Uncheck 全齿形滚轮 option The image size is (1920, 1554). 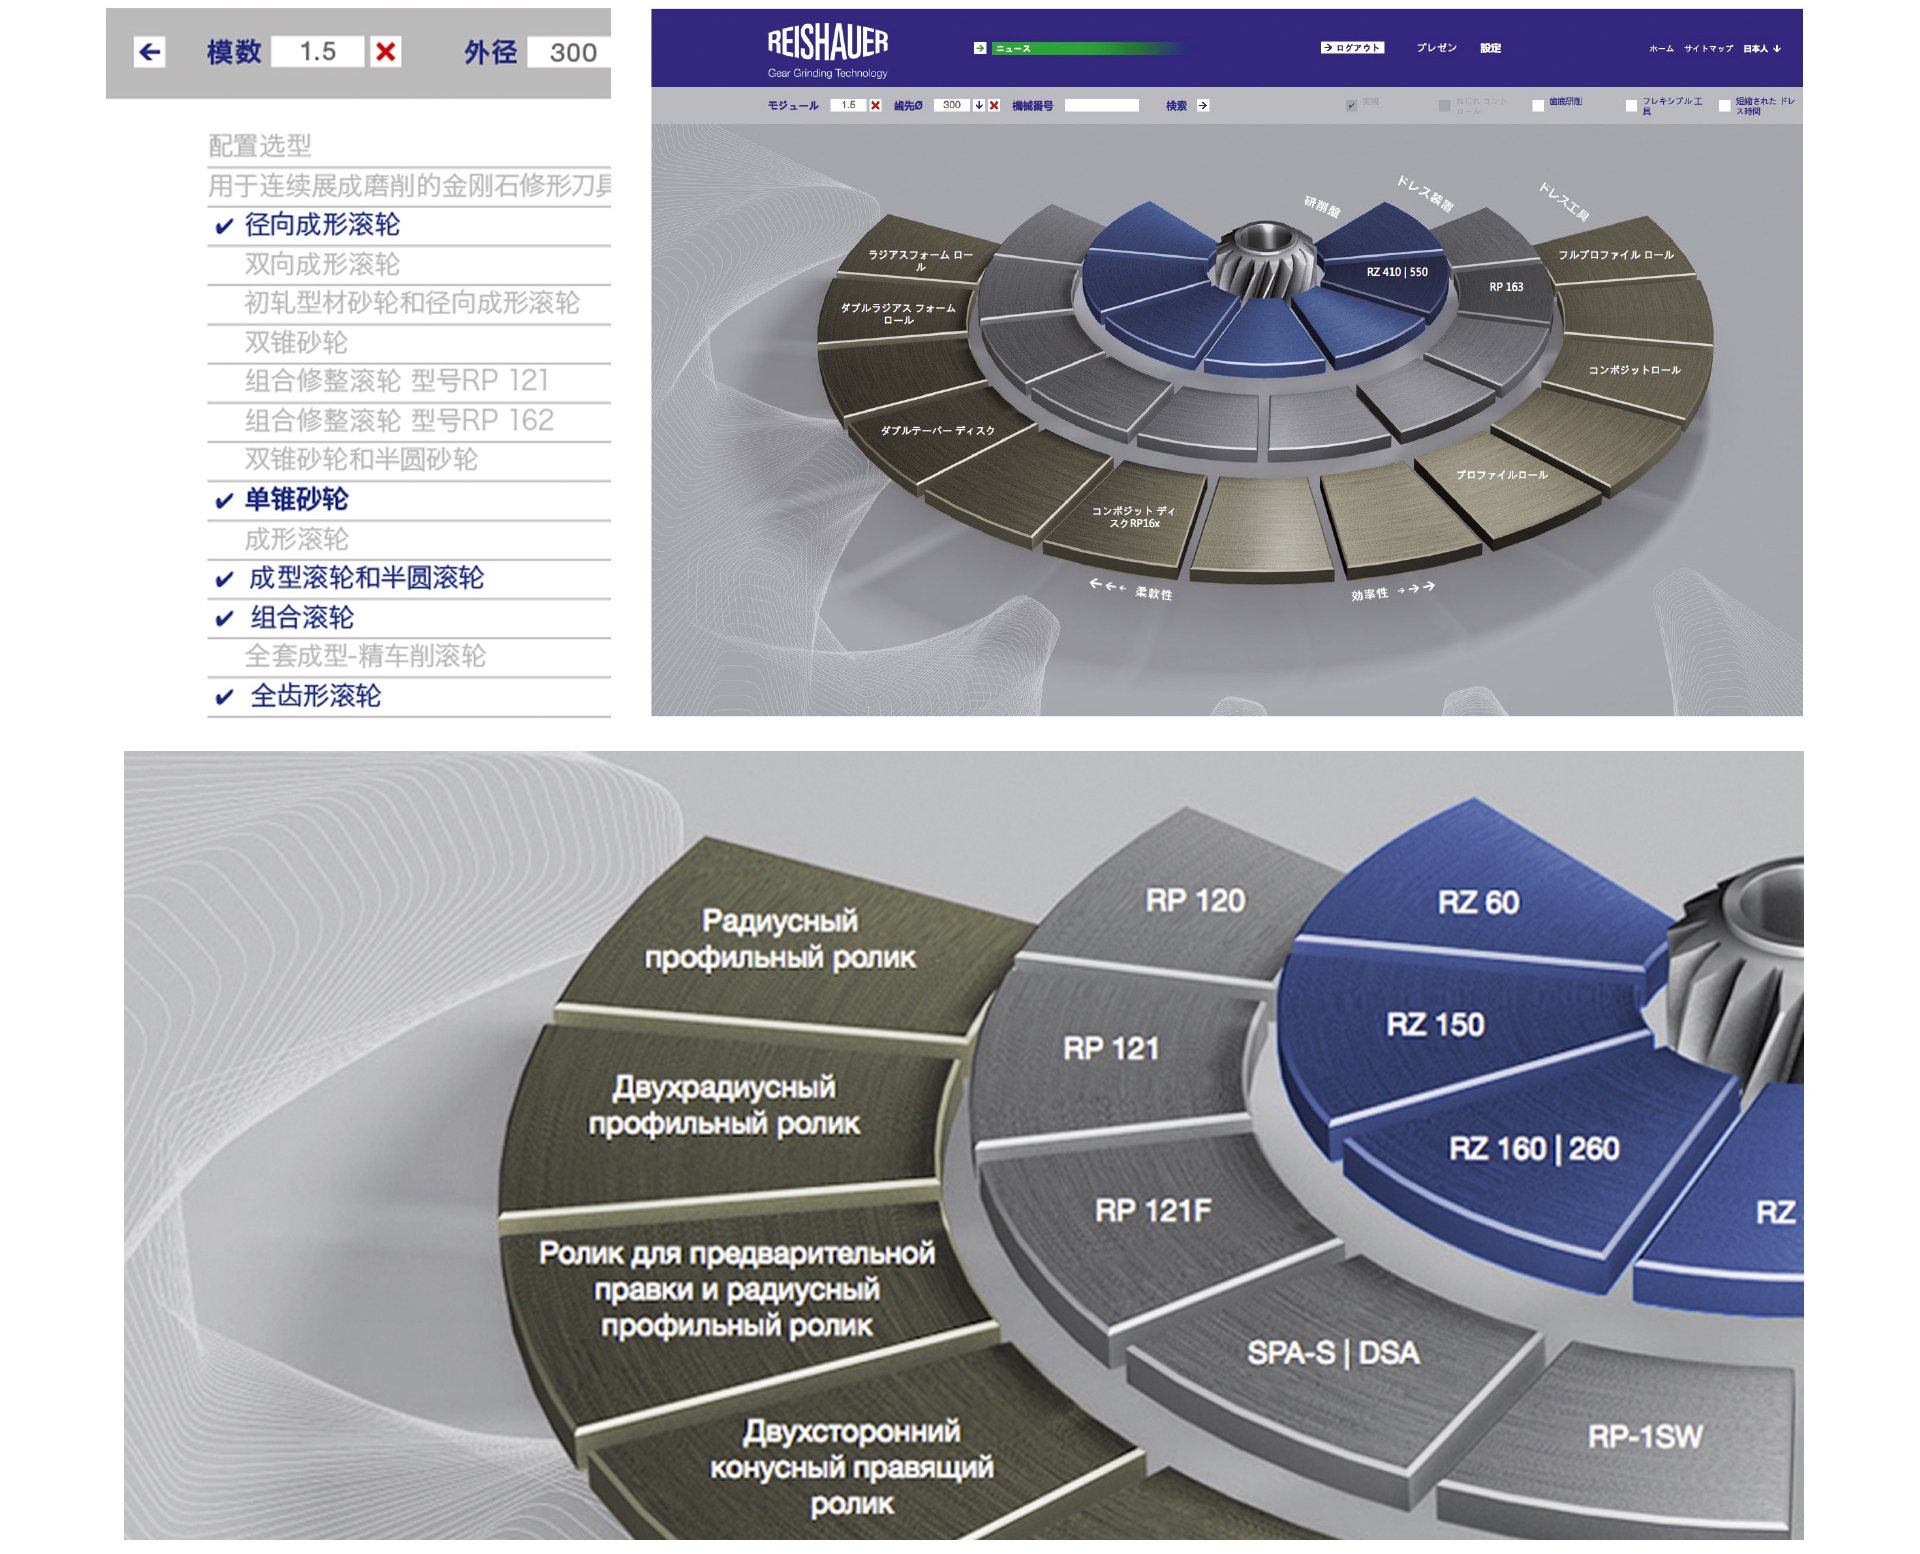tap(225, 697)
